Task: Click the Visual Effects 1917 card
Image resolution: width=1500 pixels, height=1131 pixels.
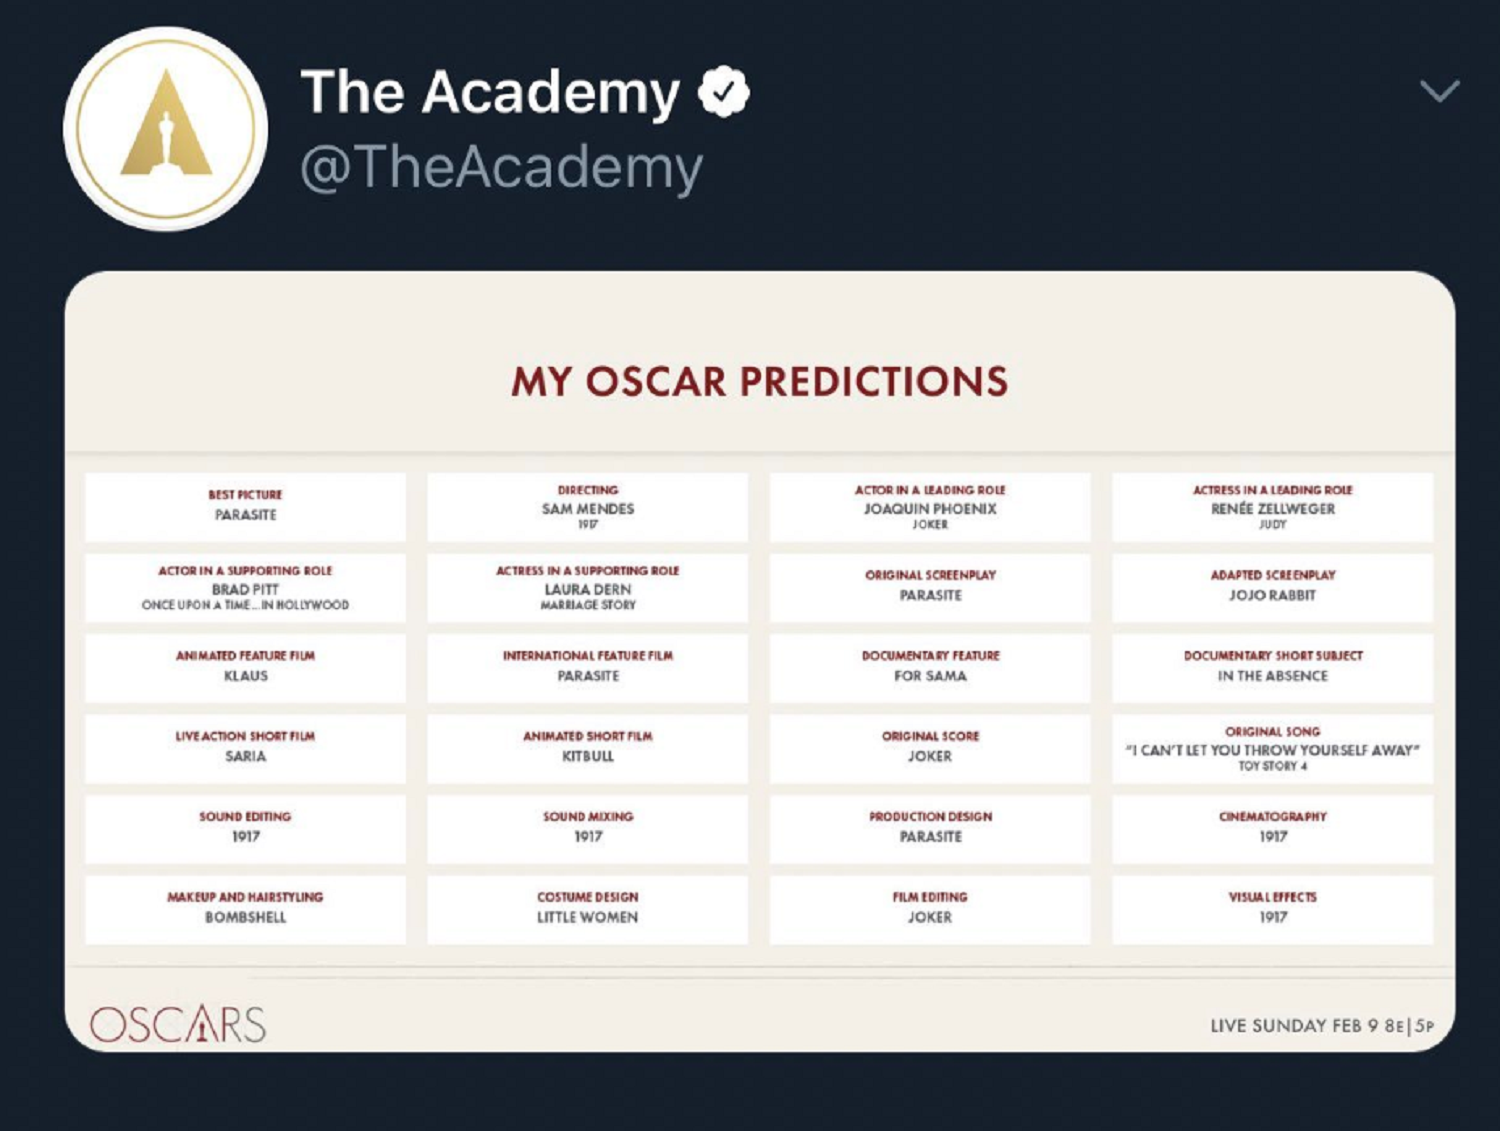Action: point(1272,909)
